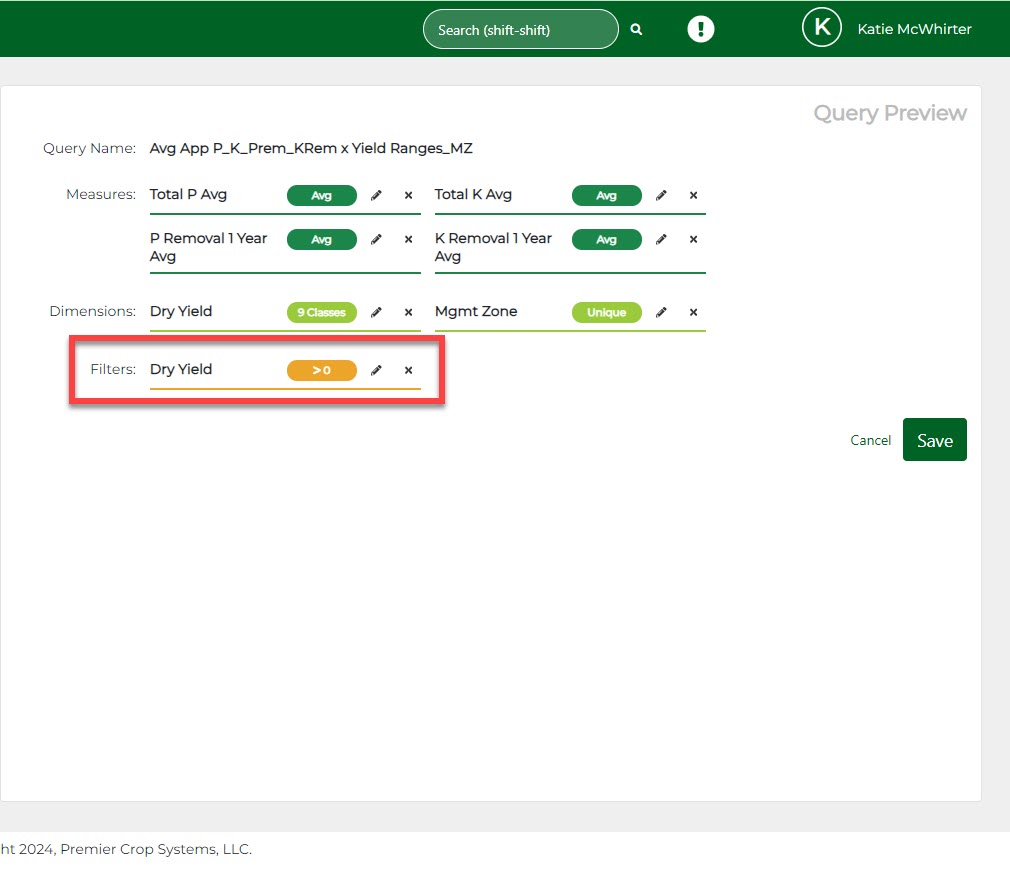Remove the Total P Avg measure
Image resolution: width=1010 pixels, height=870 pixels.
(x=408, y=196)
